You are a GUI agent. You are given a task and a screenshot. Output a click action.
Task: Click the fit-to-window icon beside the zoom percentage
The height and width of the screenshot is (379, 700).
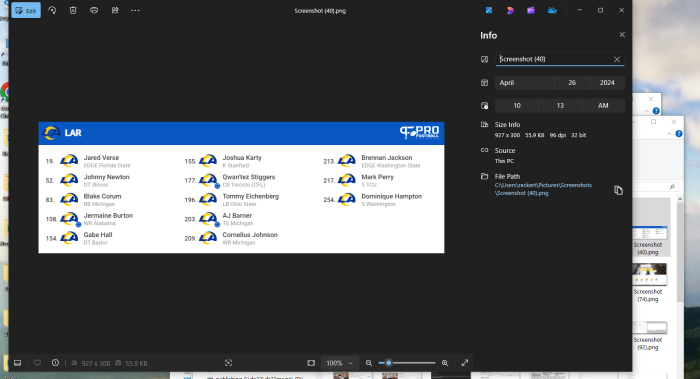click(x=311, y=363)
